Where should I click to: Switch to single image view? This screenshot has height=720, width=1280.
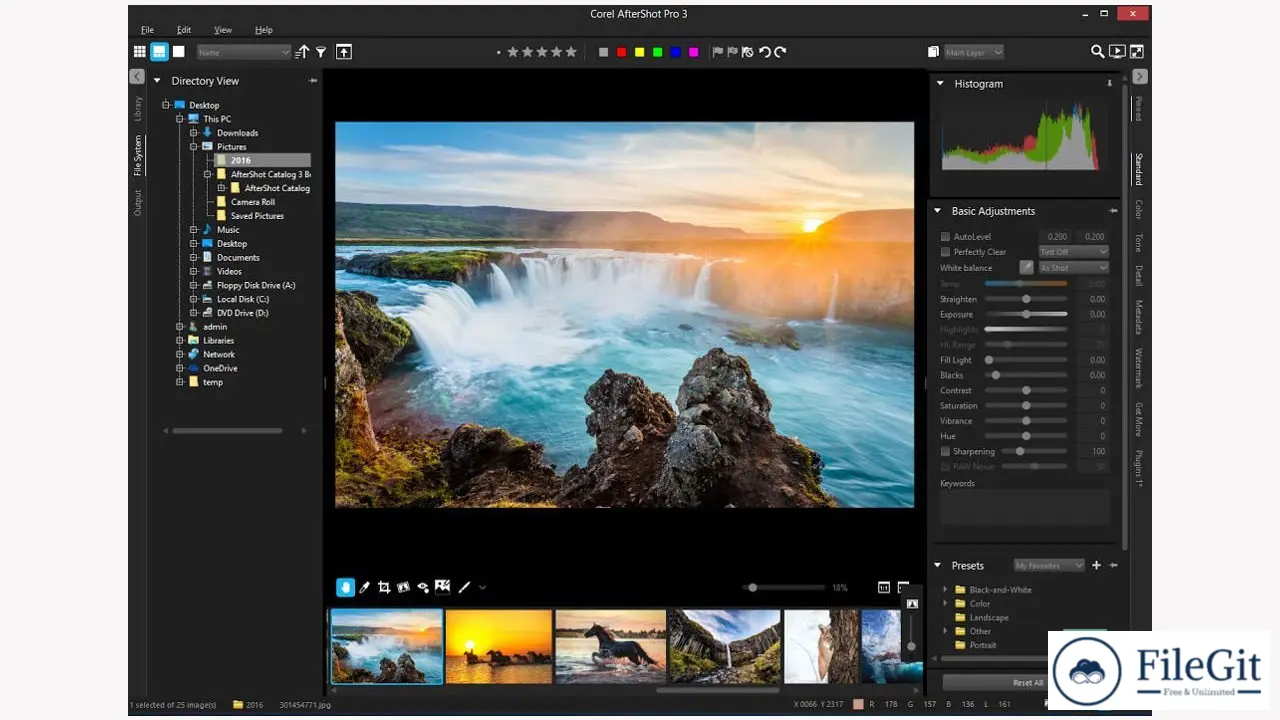coord(179,52)
